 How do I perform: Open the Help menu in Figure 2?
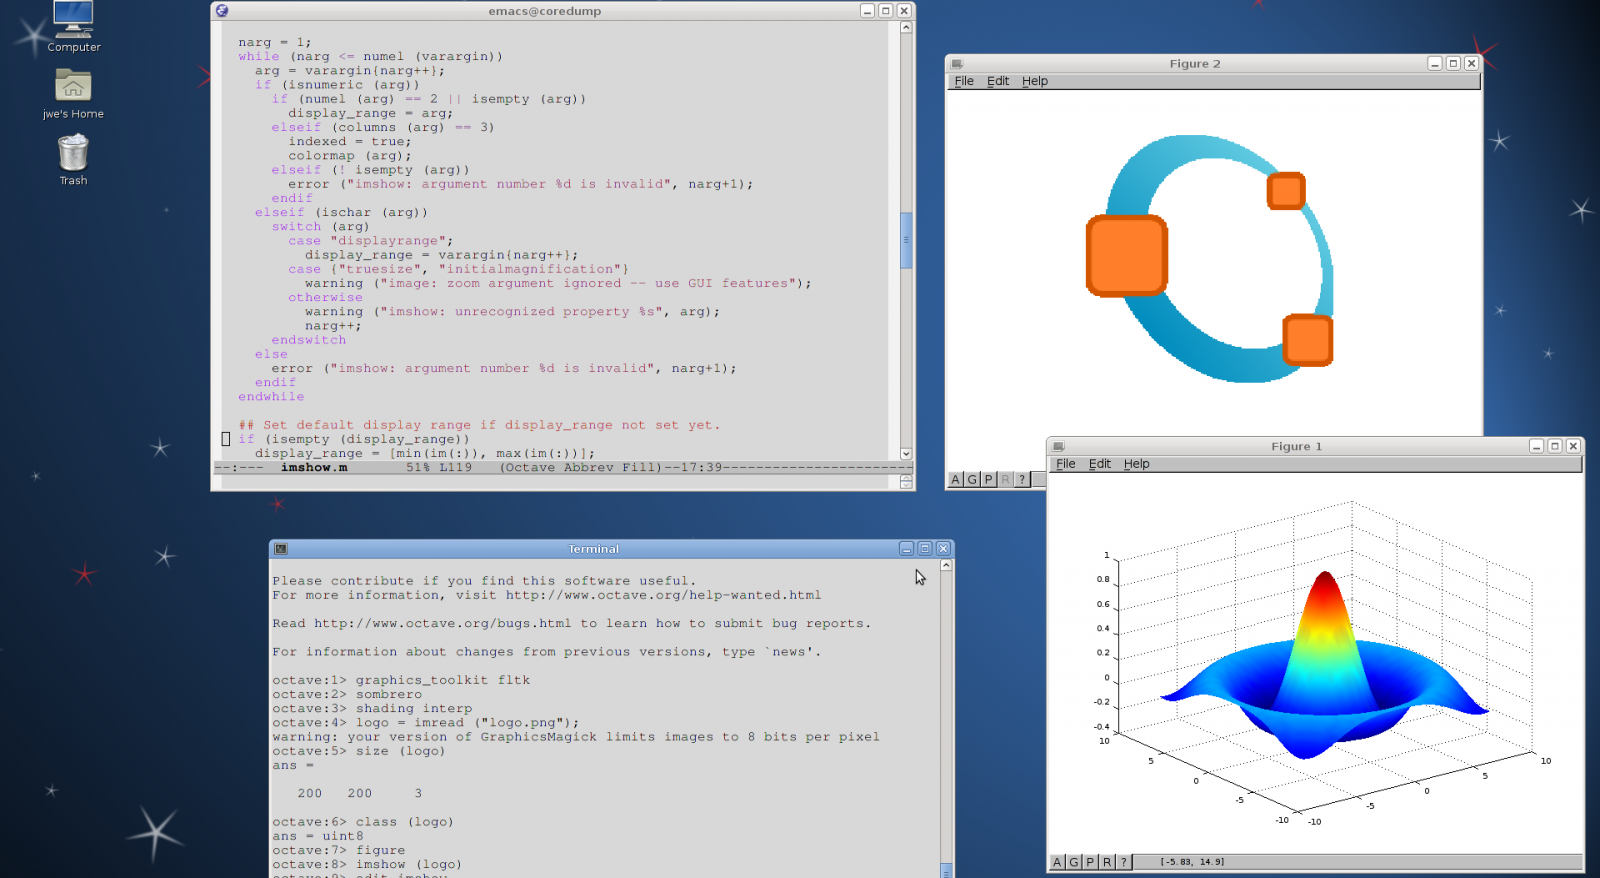(x=1035, y=81)
